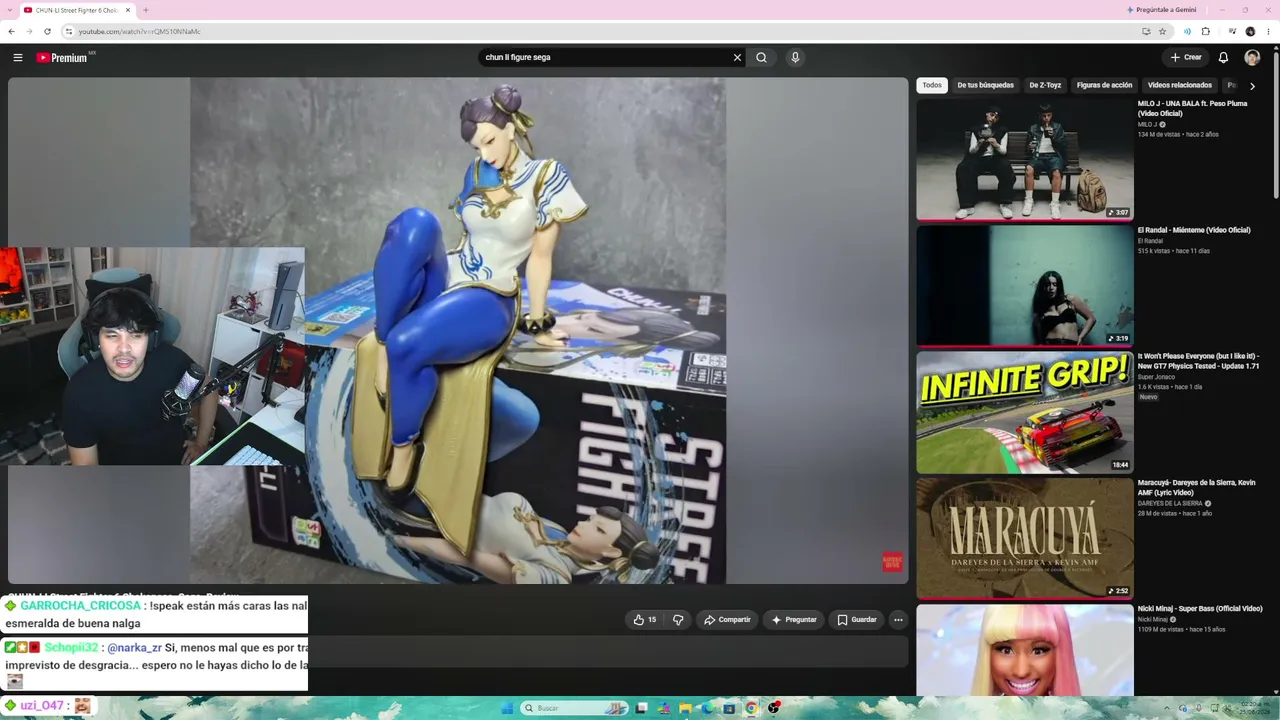Open the three-dot more actions menu below video
Screen dimensions: 1280x720
(x=898, y=620)
